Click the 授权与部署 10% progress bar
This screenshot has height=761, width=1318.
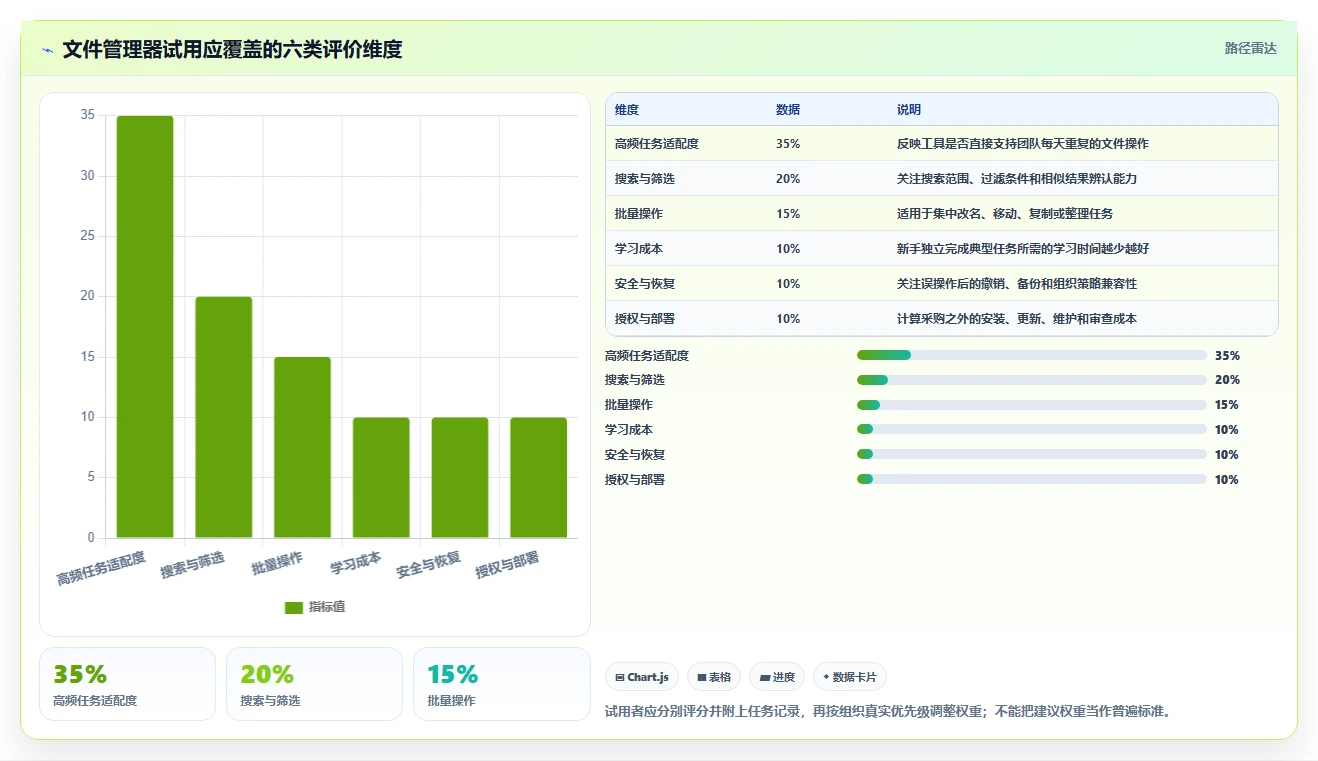[x=1032, y=480]
